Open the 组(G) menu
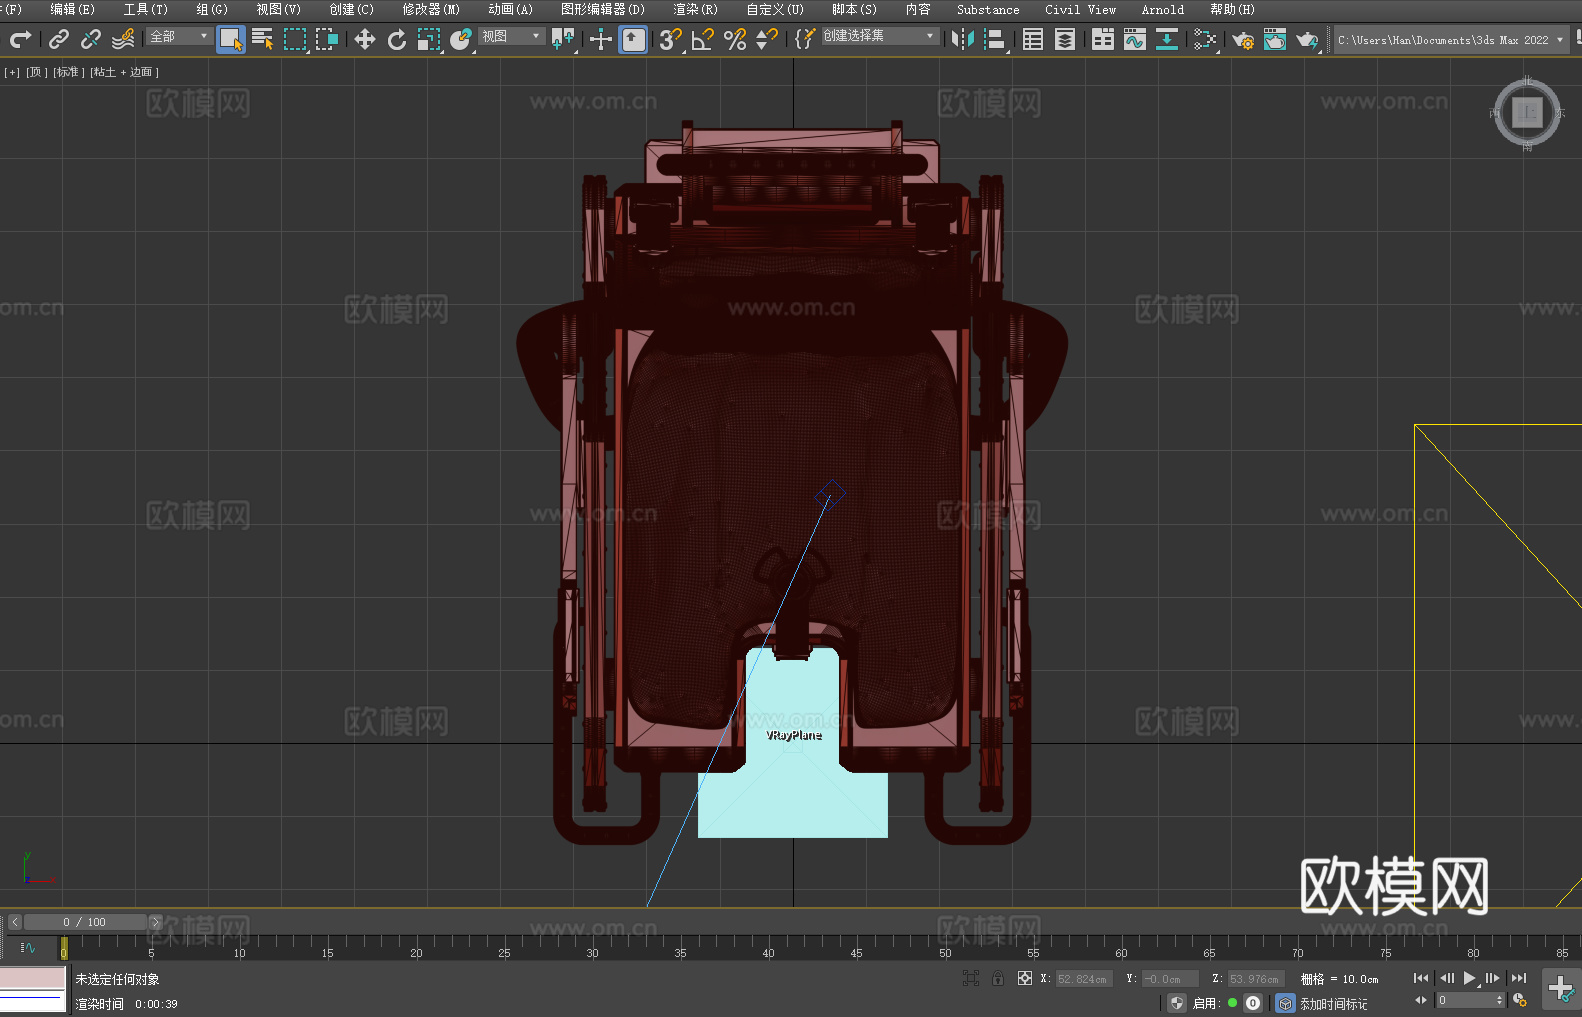Screen dimensions: 1582x1017 (x=212, y=9)
